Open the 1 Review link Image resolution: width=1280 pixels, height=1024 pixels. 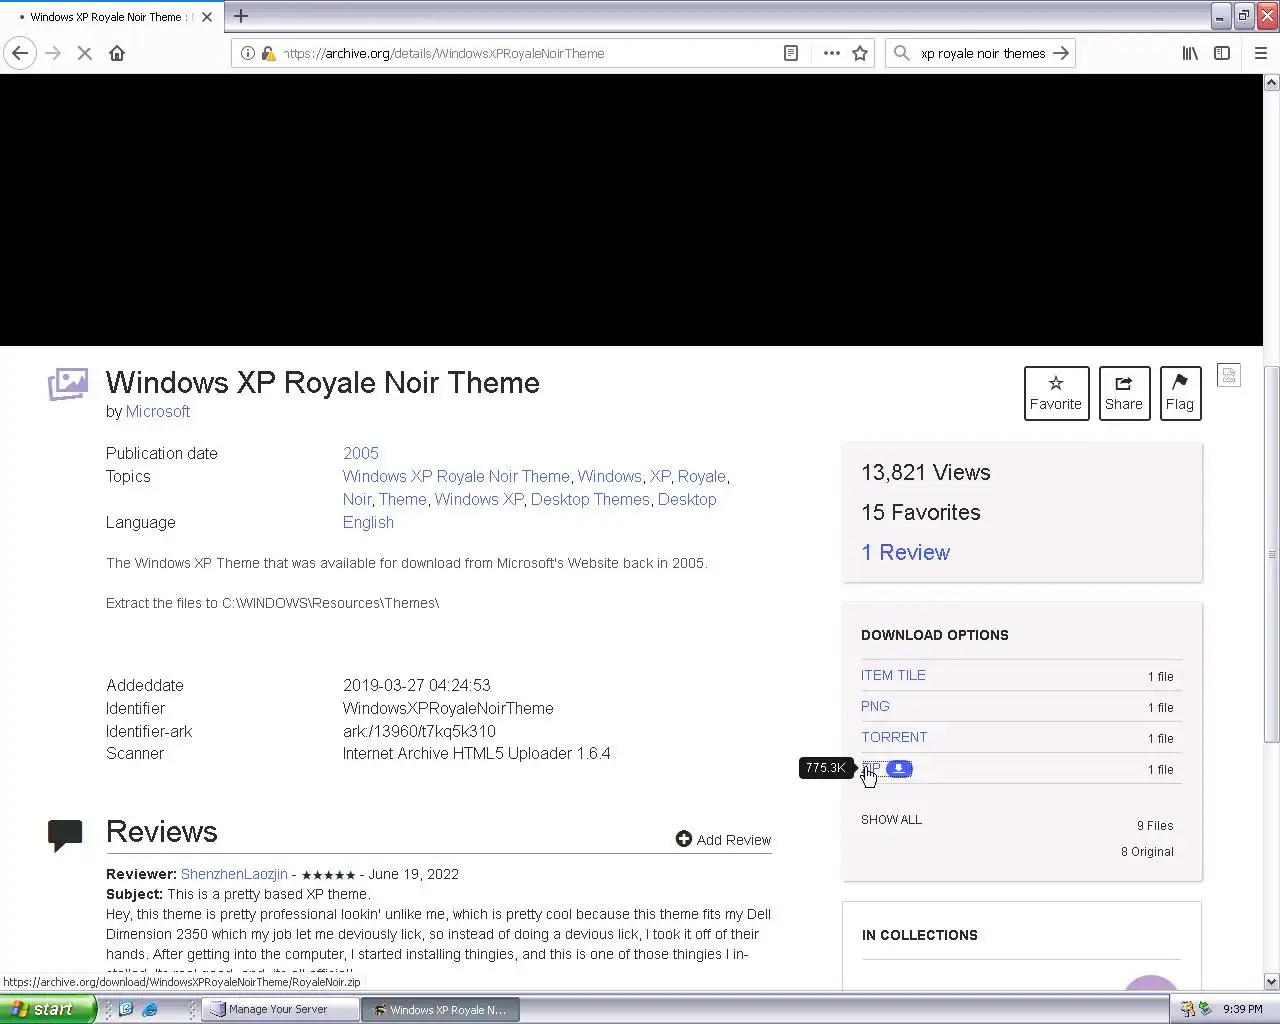(905, 552)
